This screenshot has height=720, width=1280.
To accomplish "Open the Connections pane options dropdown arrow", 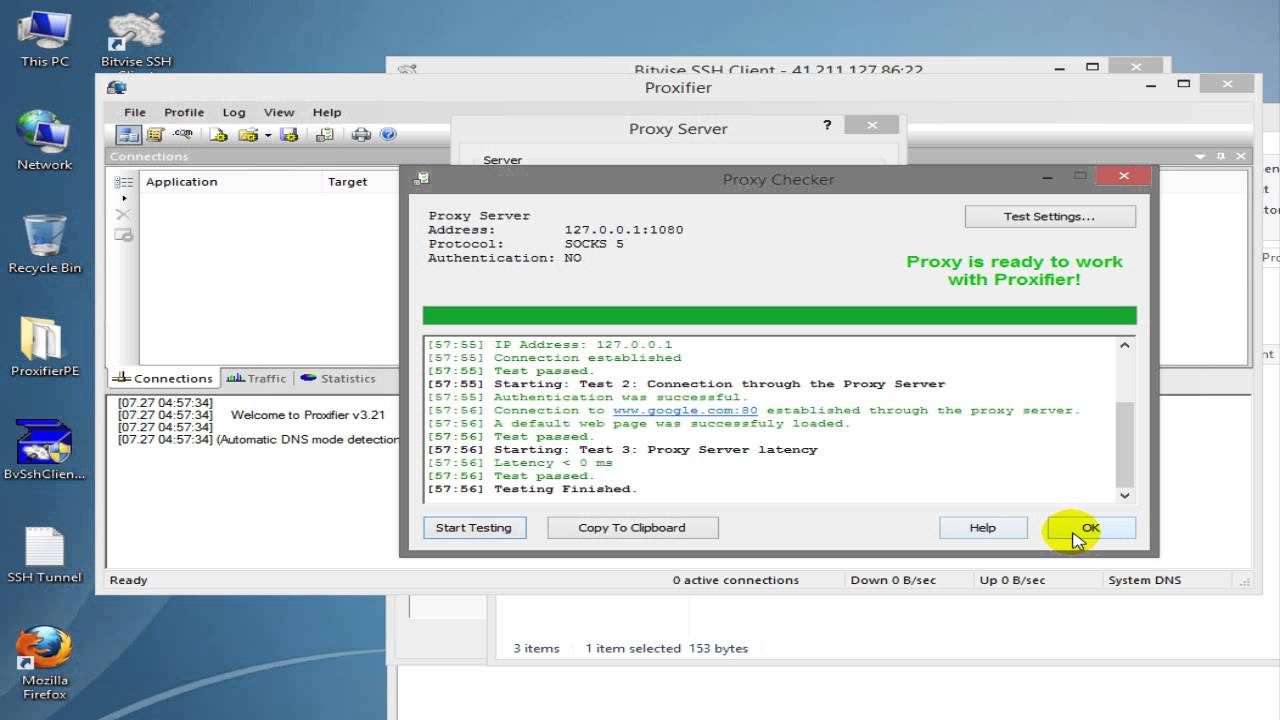I will 1201,157.
